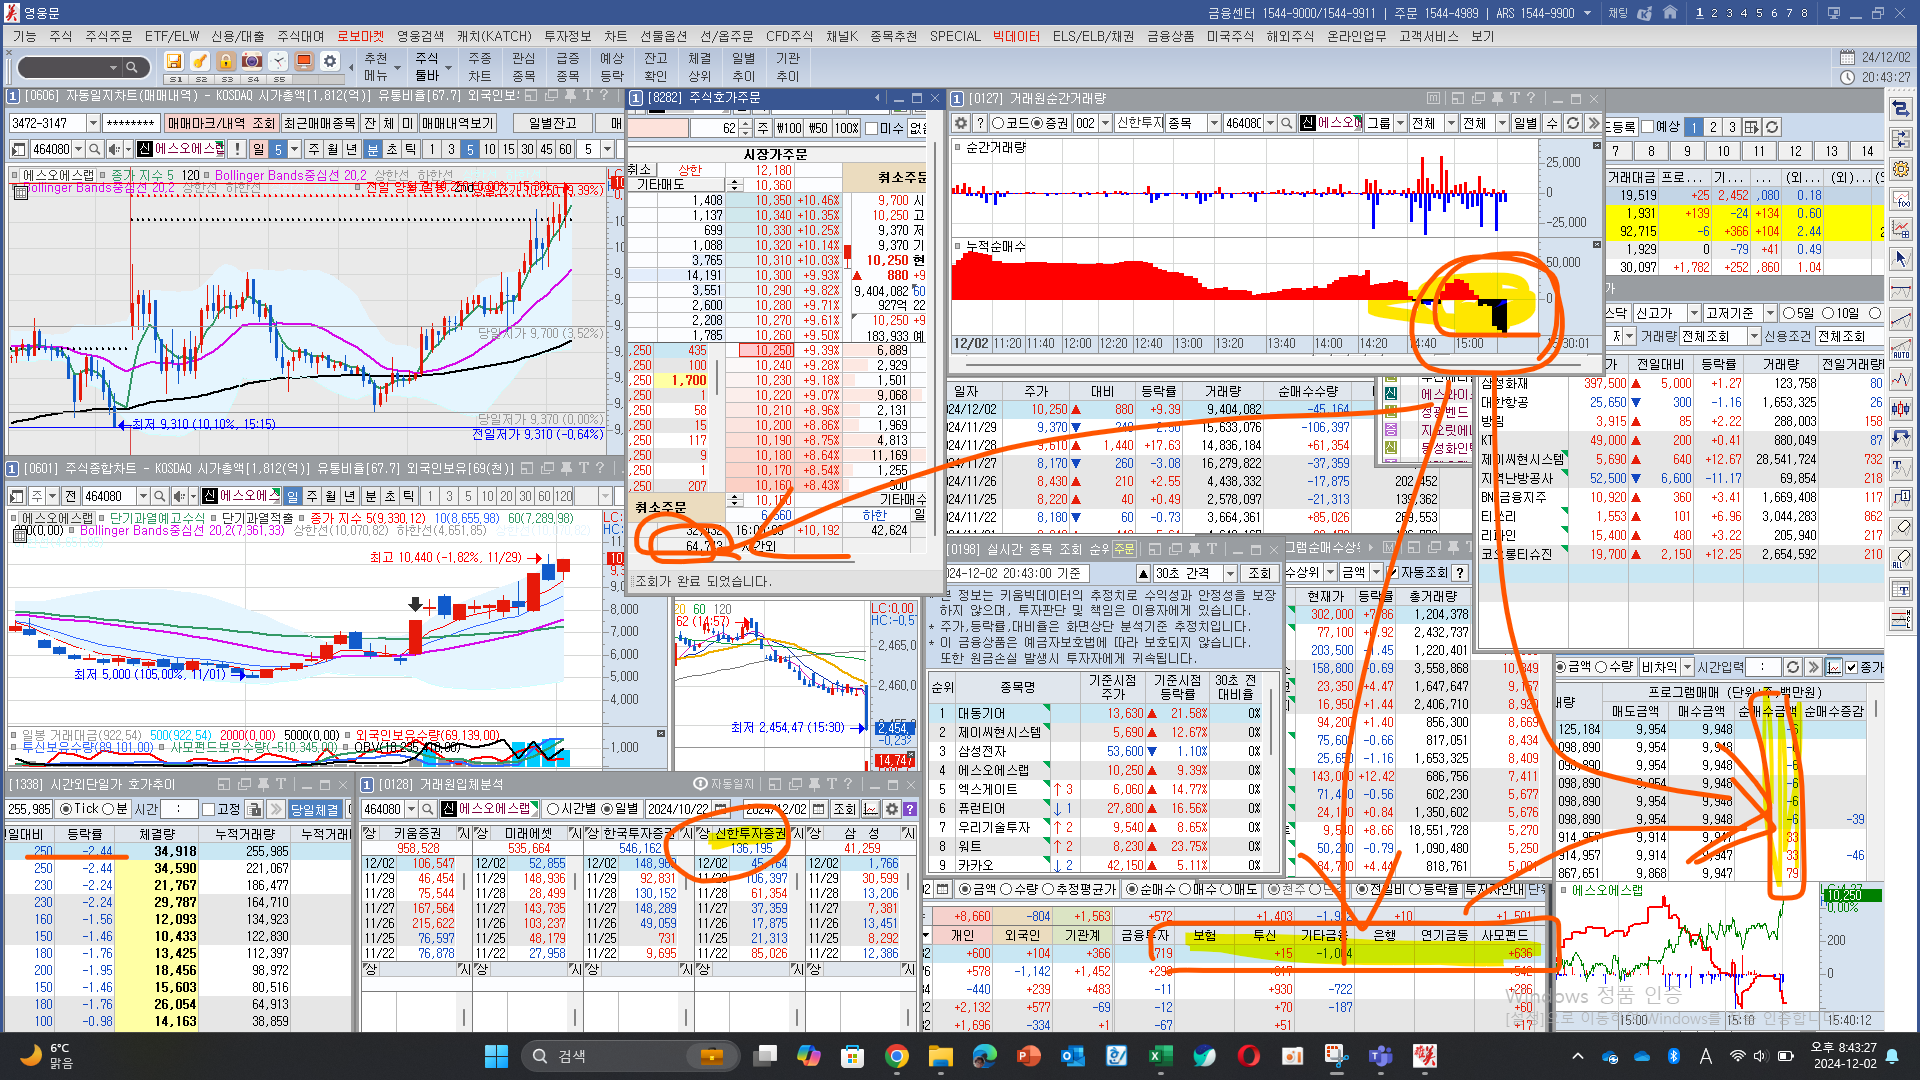1920x1080 pixels.
Task: Click the padlock screen-lock icon
Action: tap(226, 62)
